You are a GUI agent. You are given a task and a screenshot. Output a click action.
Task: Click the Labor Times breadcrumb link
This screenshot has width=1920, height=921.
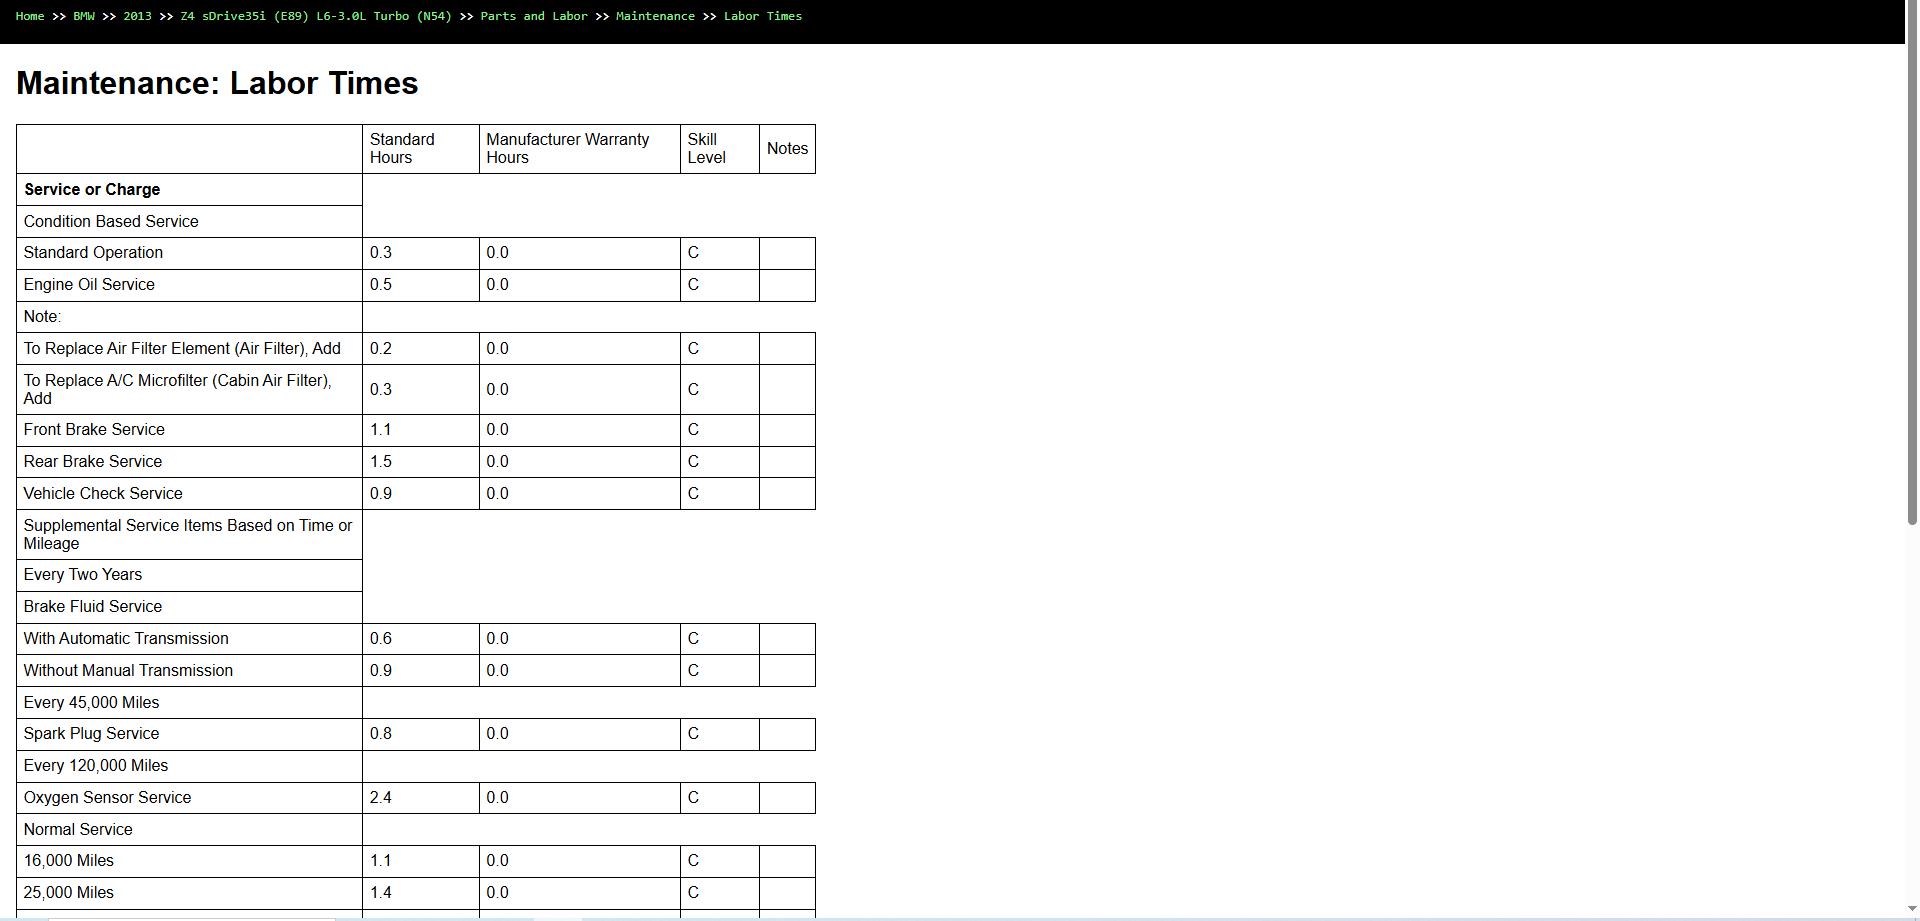763,16
